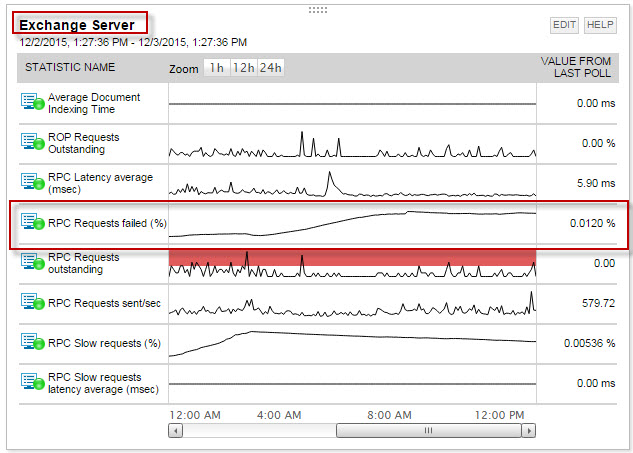Click the RPC Latency average sparkline chart
Screen dimensions: 633x453
coord(352,184)
